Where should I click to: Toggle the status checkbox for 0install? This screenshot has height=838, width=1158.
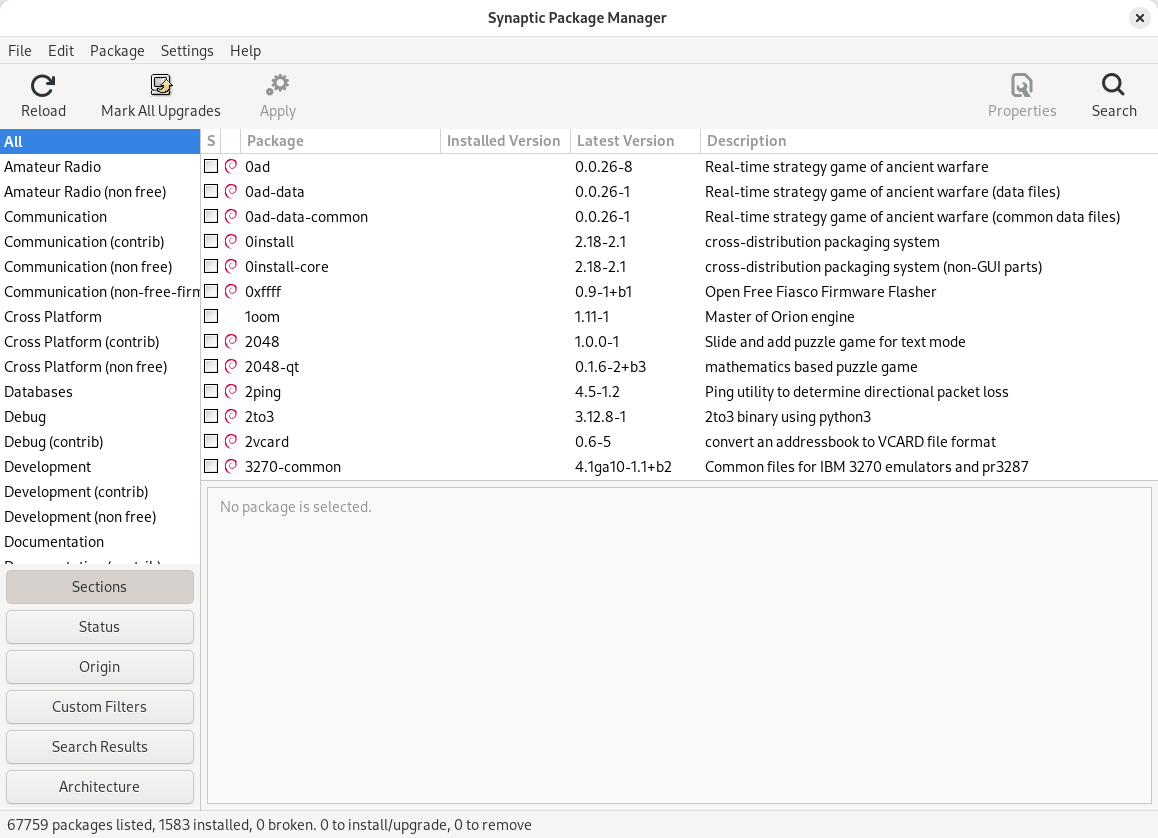click(x=211, y=241)
